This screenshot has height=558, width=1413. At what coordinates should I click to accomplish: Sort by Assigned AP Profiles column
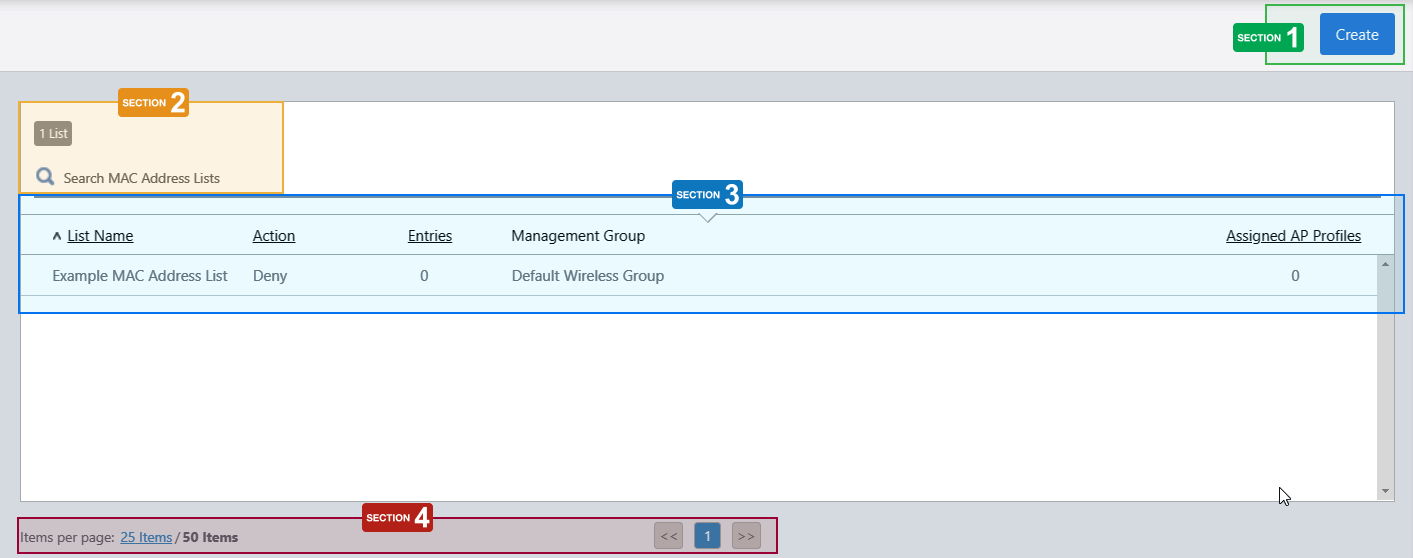click(1293, 236)
